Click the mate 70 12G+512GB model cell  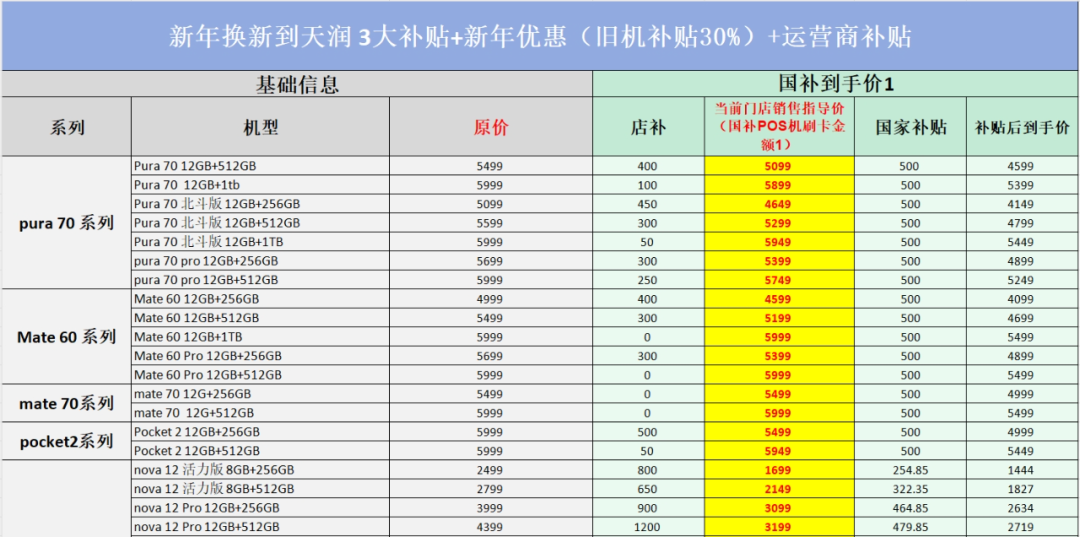260,413
